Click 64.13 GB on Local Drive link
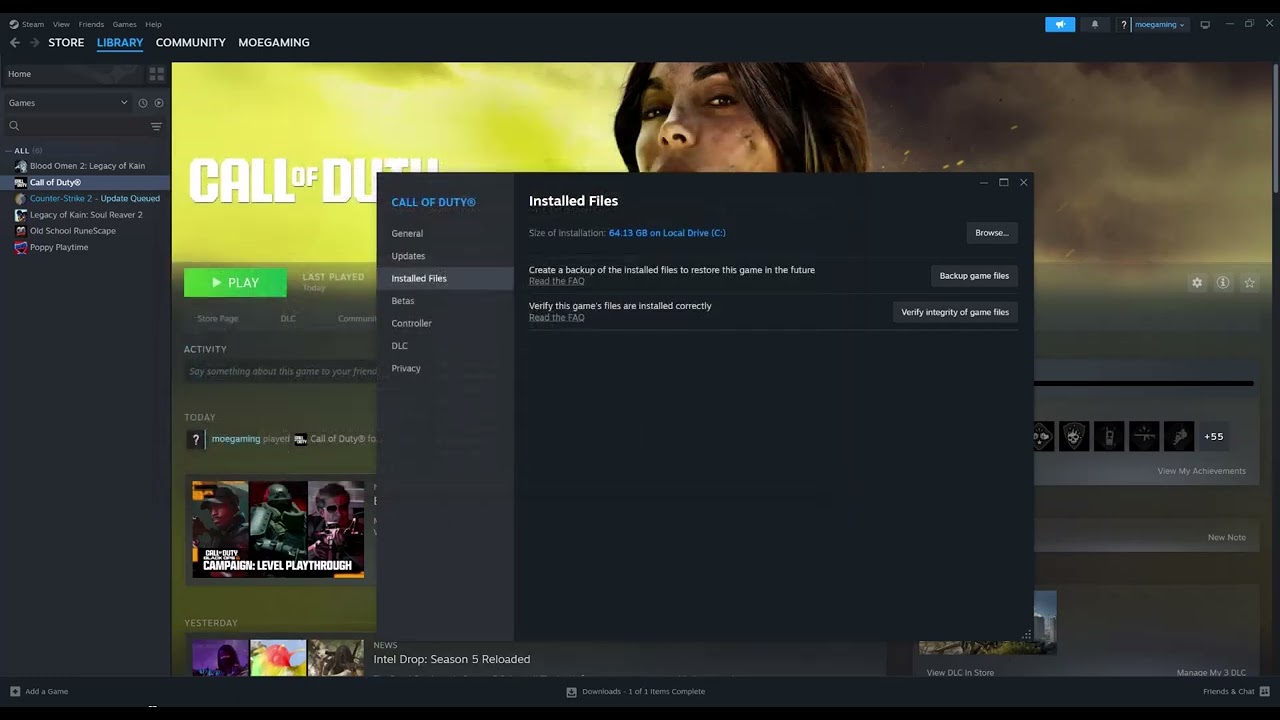The height and width of the screenshot is (720, 1280). coord(667,233)
